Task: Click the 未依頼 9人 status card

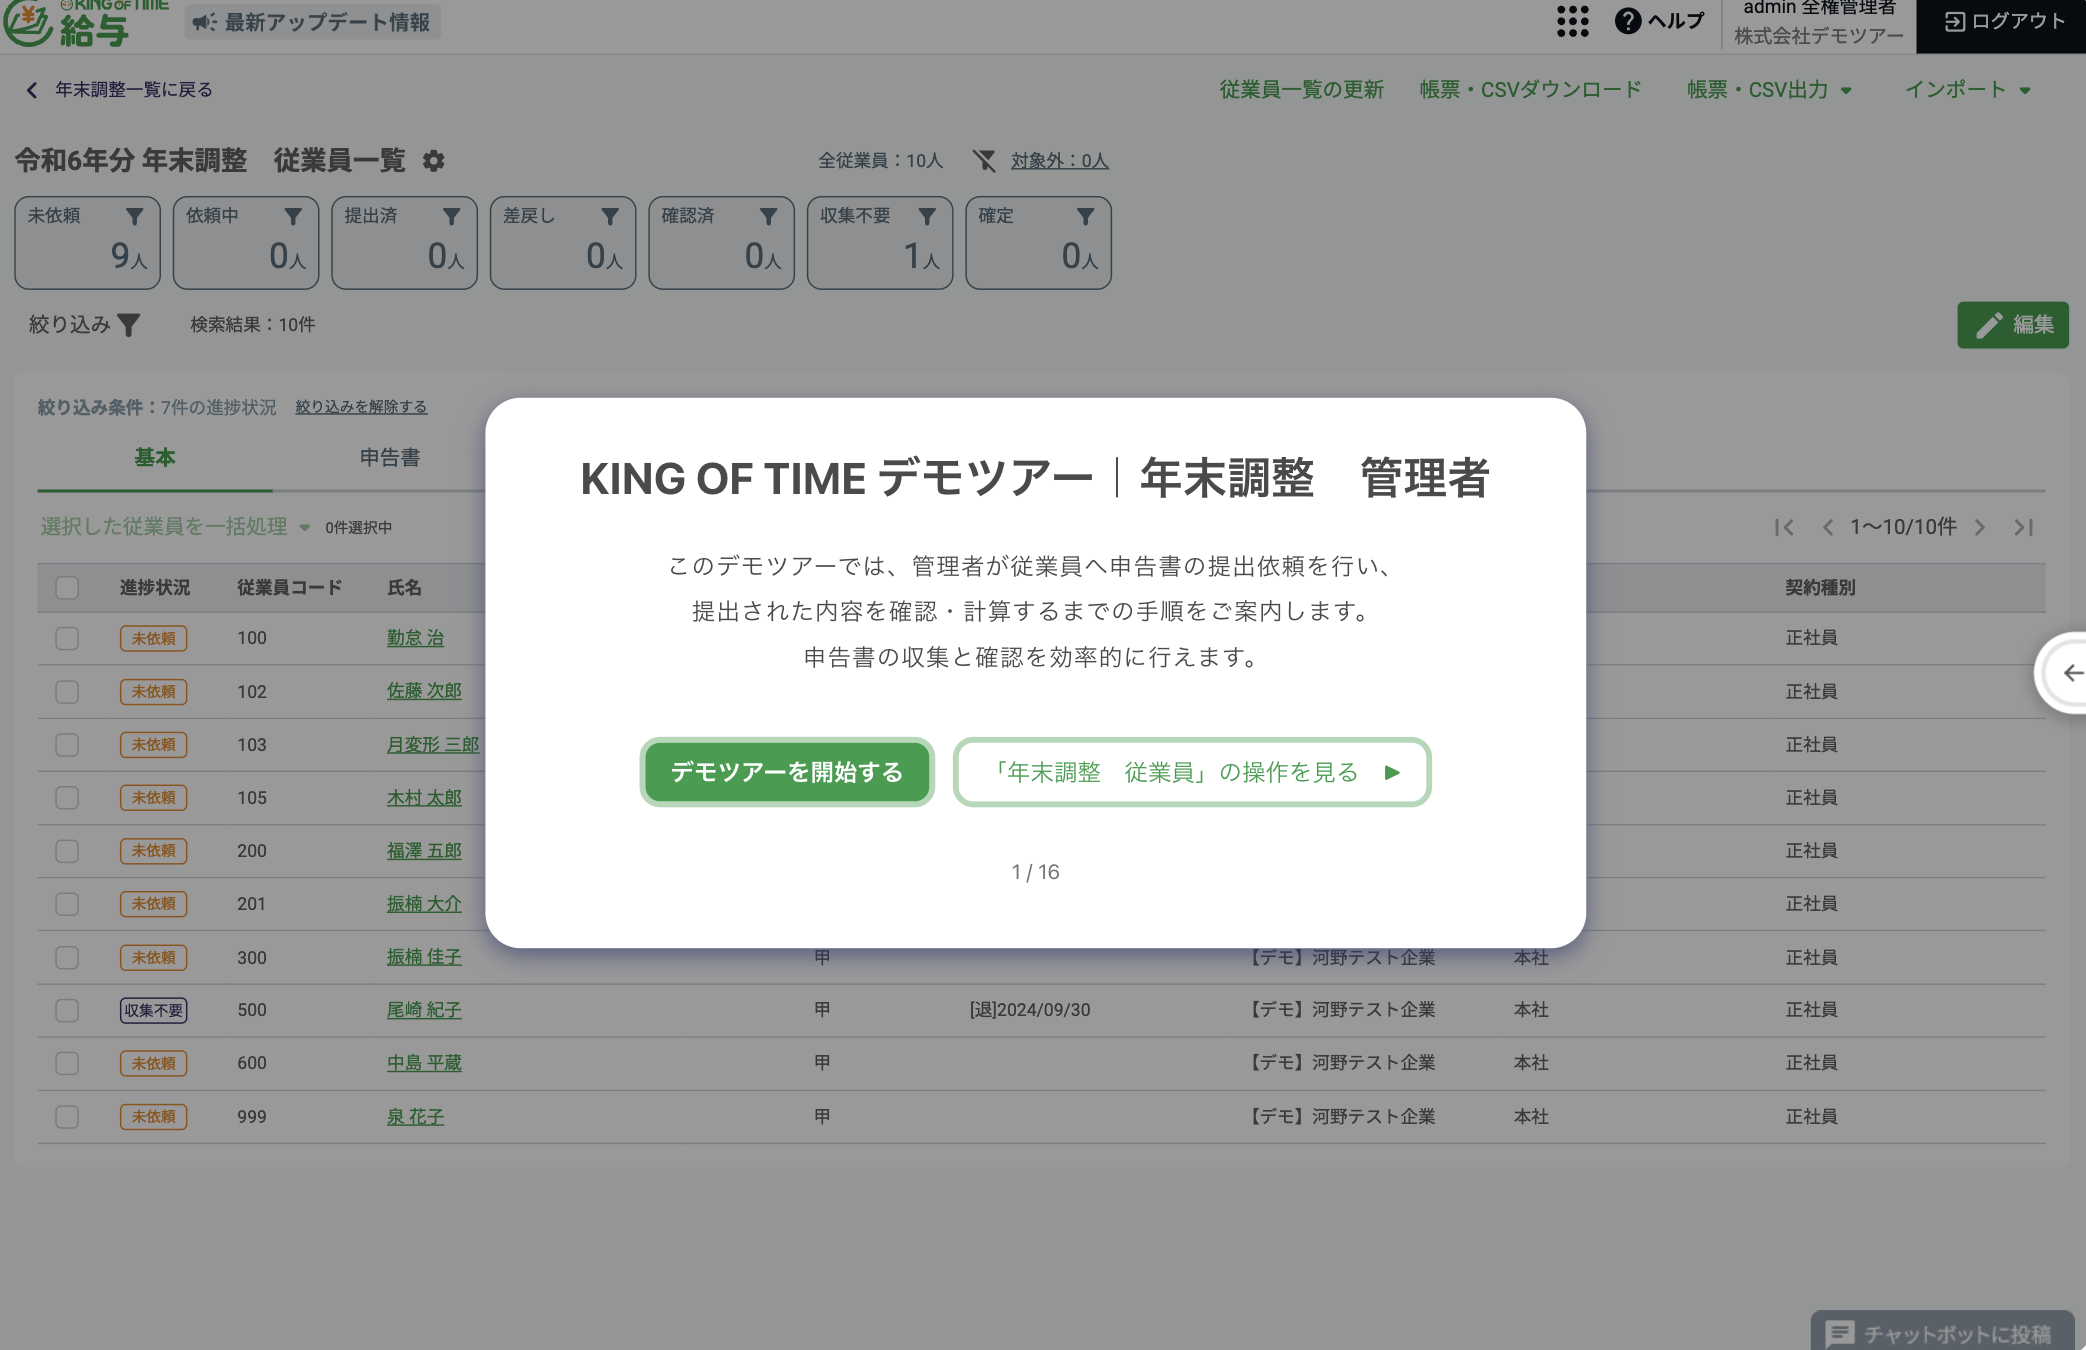Action: [88, 243]
